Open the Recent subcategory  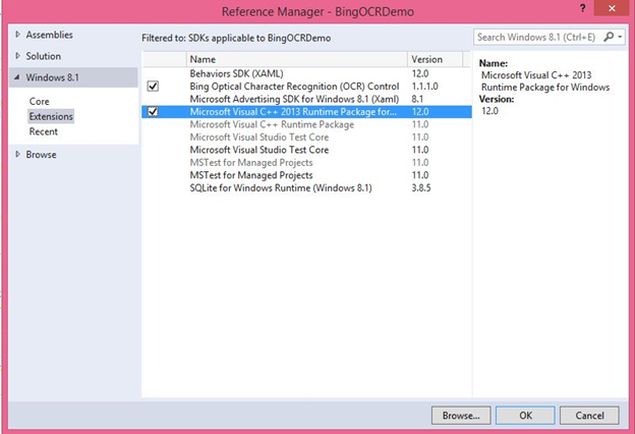click(43, 132)
